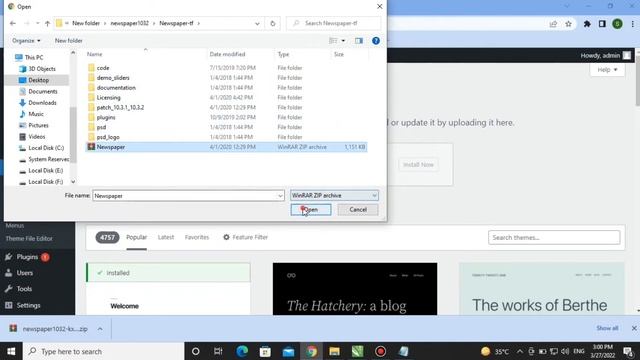The height and width of the screenshot is (360, 640).
Task: Open the Feature Filter
Action: point(245,237)
